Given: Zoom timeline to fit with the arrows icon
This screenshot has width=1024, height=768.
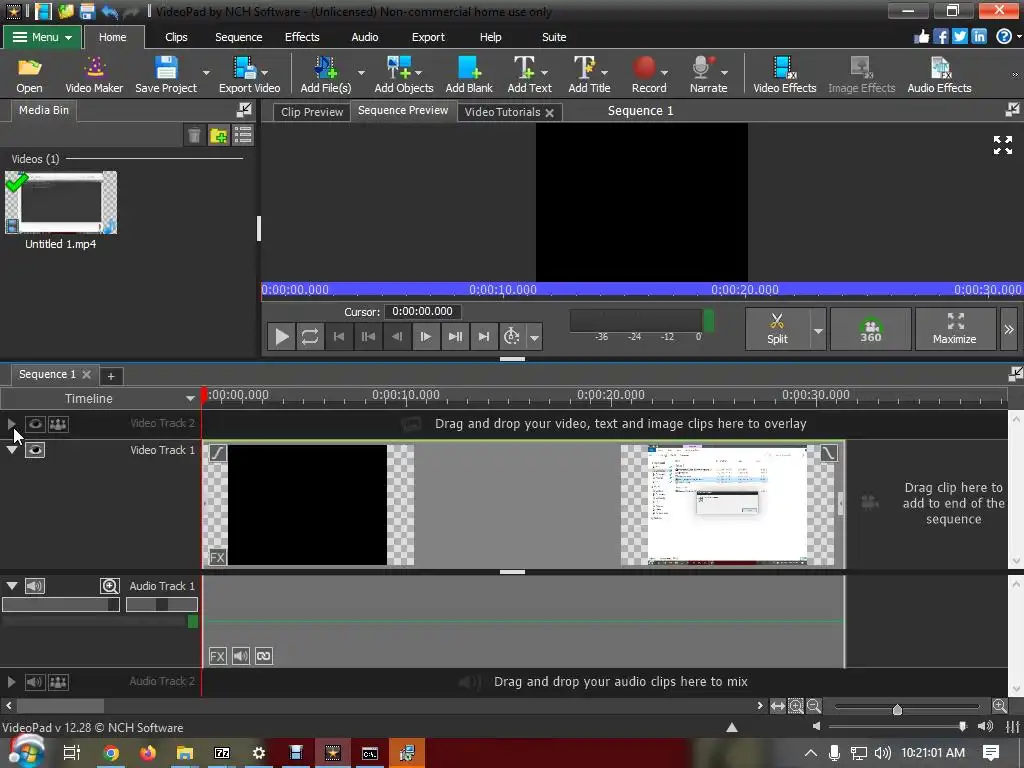Looking at the screenshot, I should [x=777, y=706].
